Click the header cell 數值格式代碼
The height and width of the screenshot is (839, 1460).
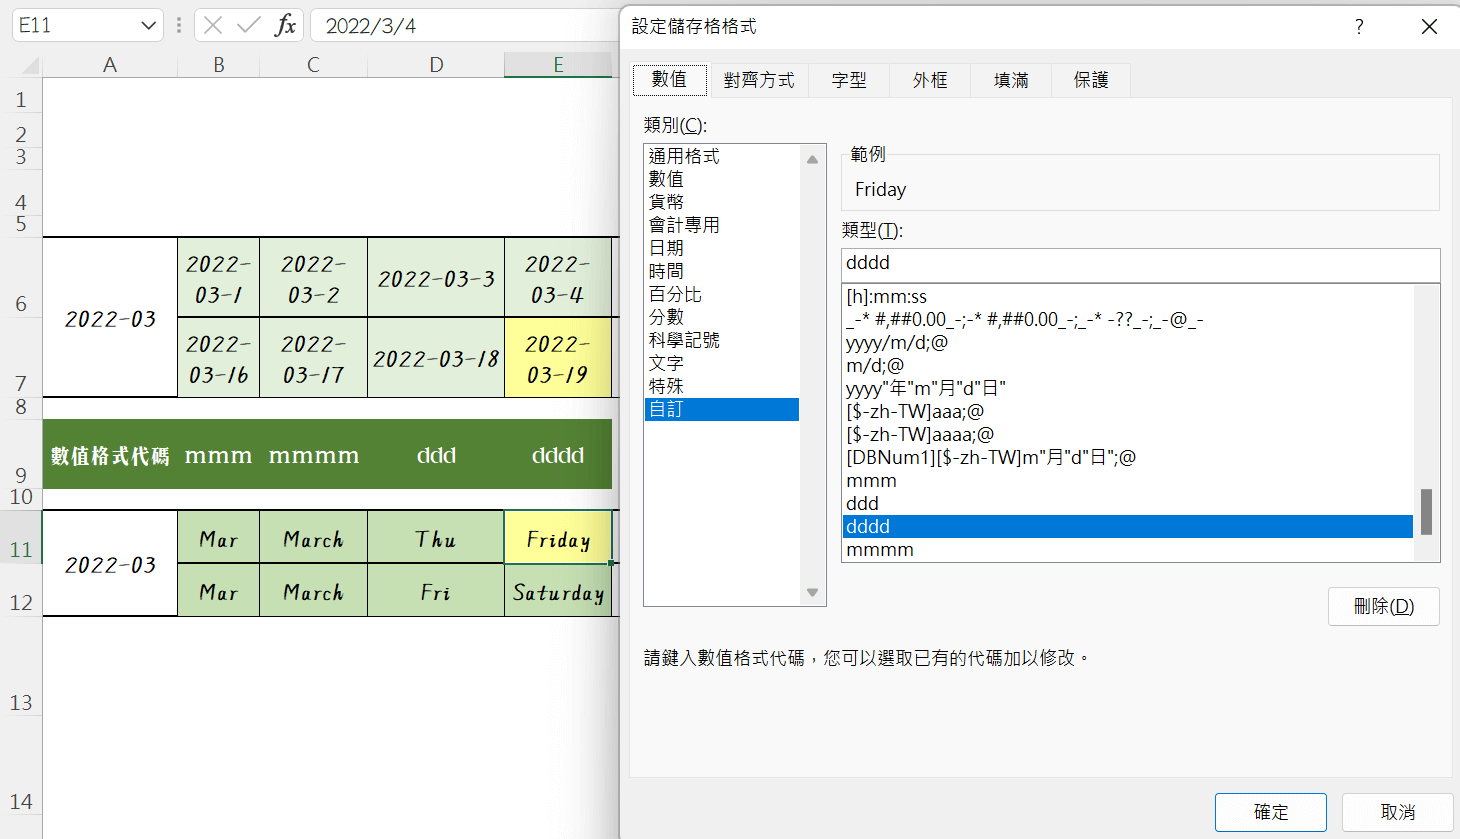pyautogui.click(x=110, y=455)
